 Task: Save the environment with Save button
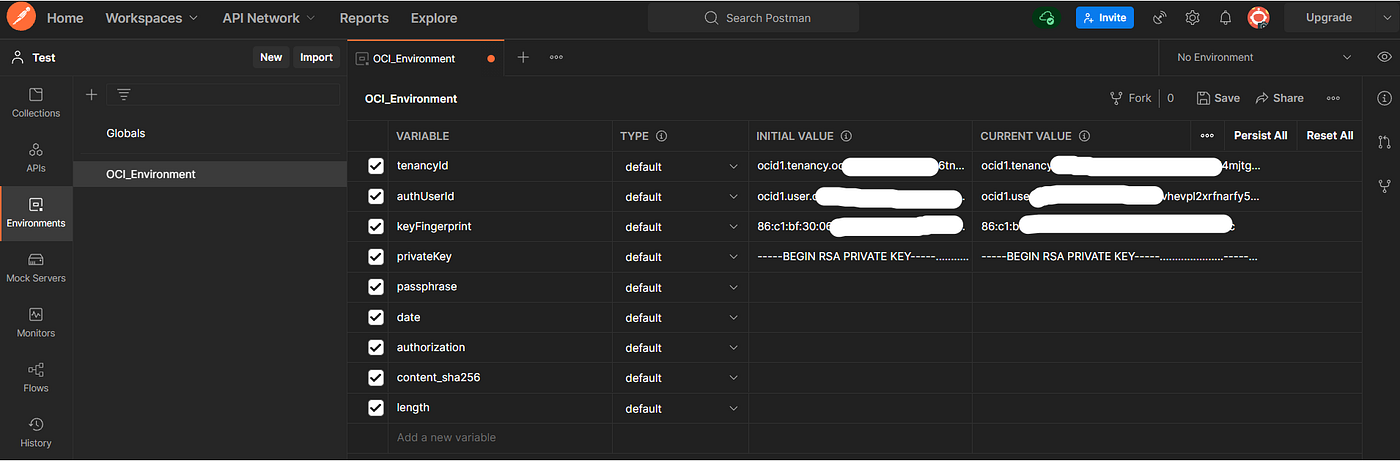pyautogui.click(x=1218, y=98)
